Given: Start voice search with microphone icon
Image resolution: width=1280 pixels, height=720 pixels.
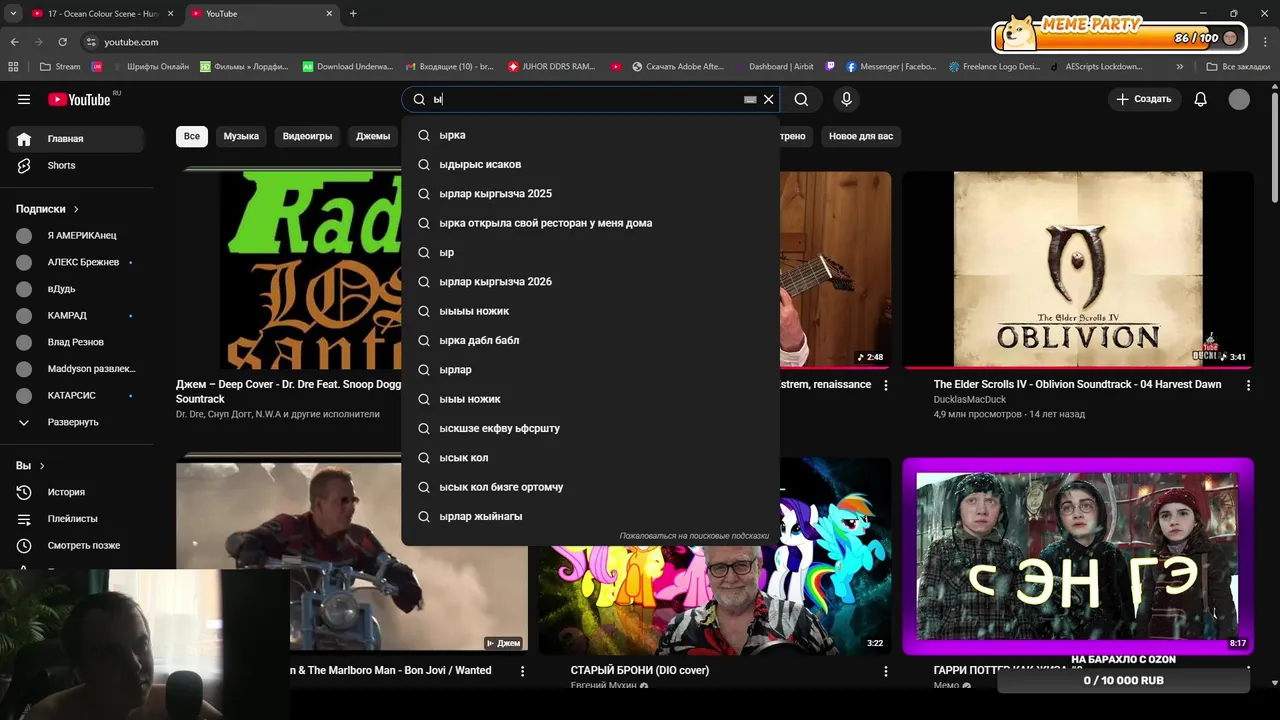Looking at the screenshot, I should click(846, 99).
